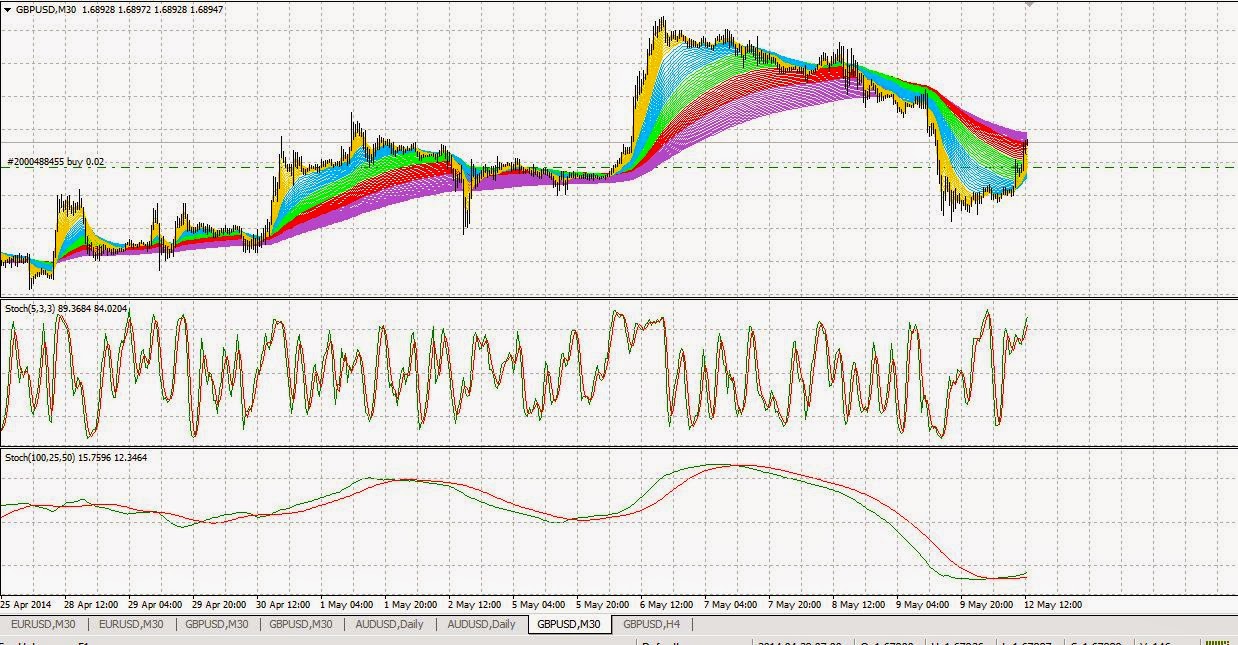Click the '12 May 12:00' time axis label
The width and height of the screenshot is (1238, 645).
(1053, 604)
